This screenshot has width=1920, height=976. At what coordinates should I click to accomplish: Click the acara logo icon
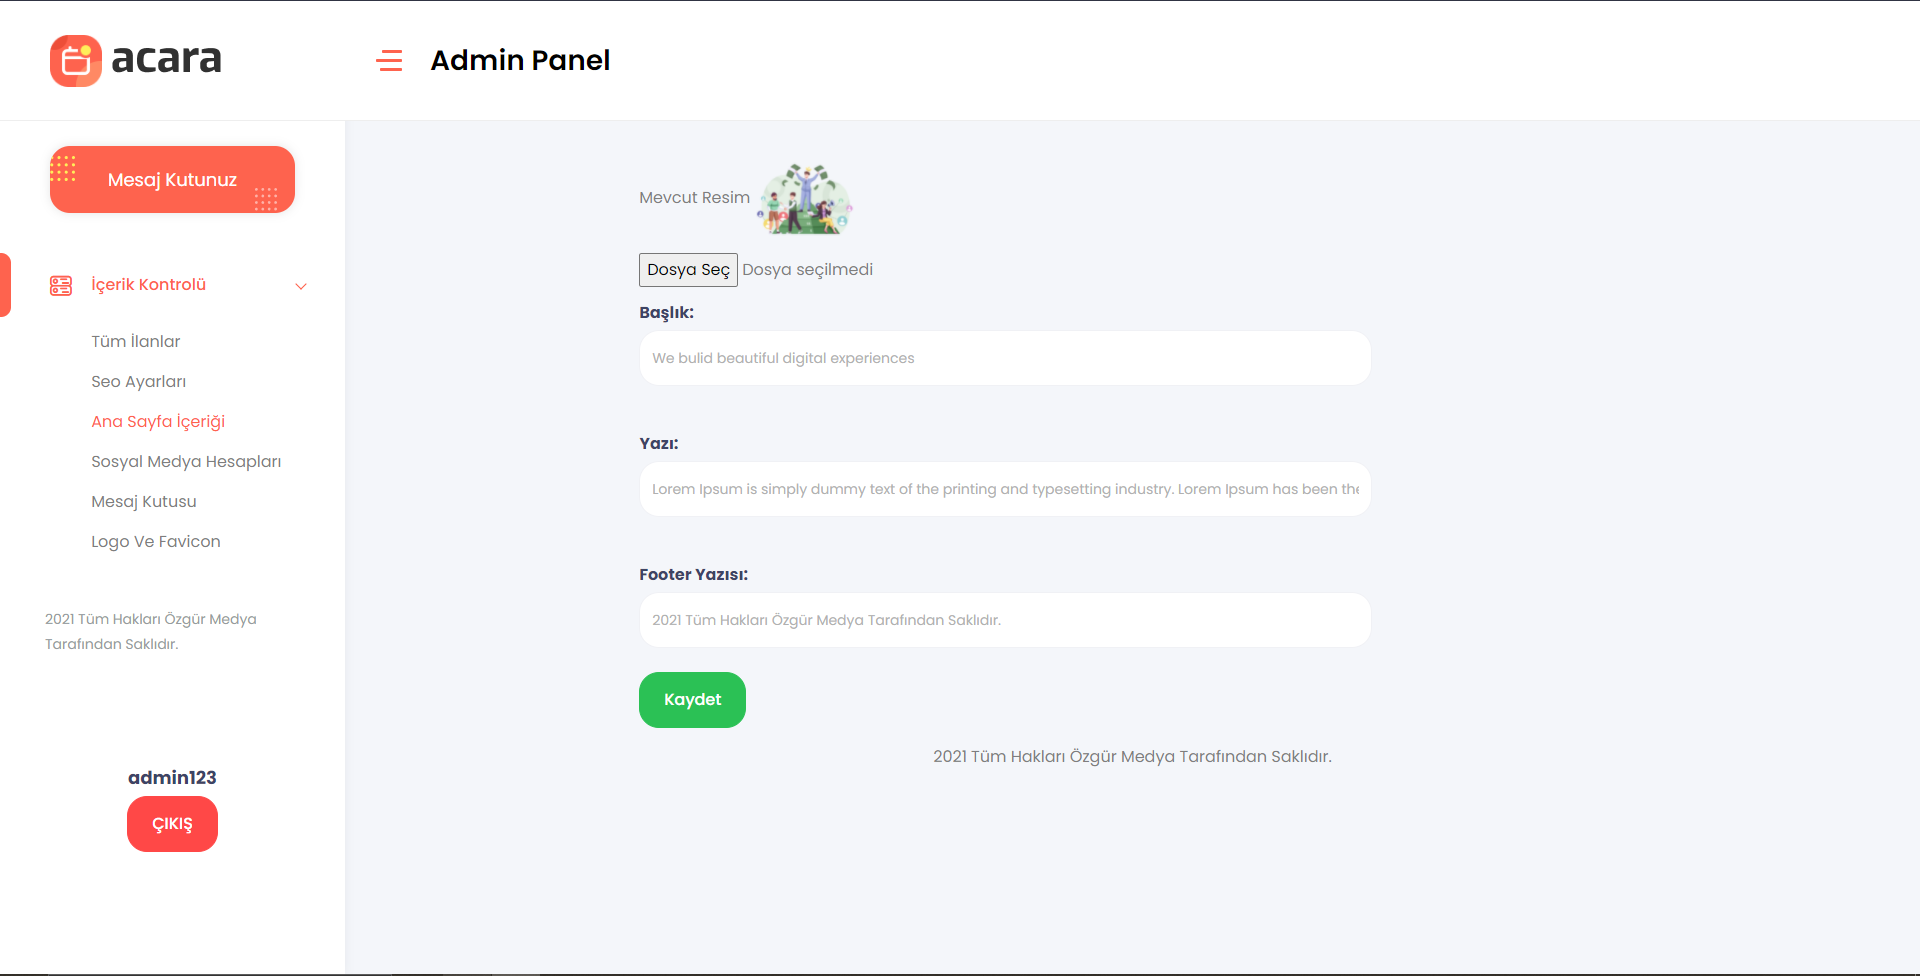76,61
